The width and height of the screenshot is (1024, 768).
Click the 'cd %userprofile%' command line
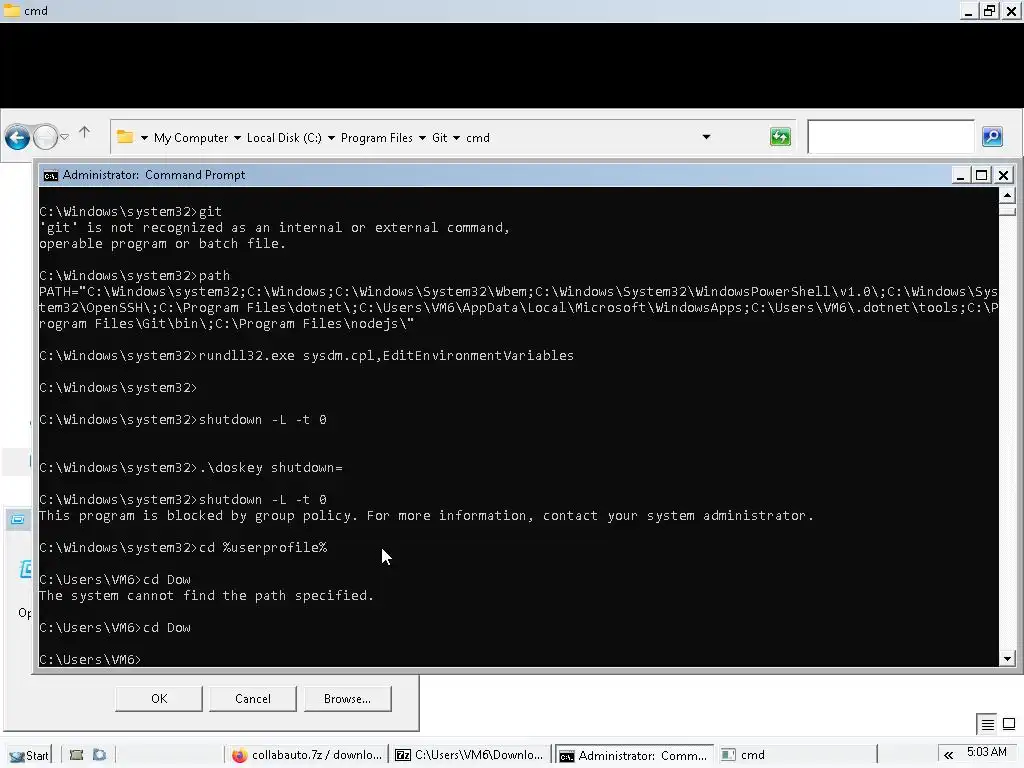[x=183, y=547]
